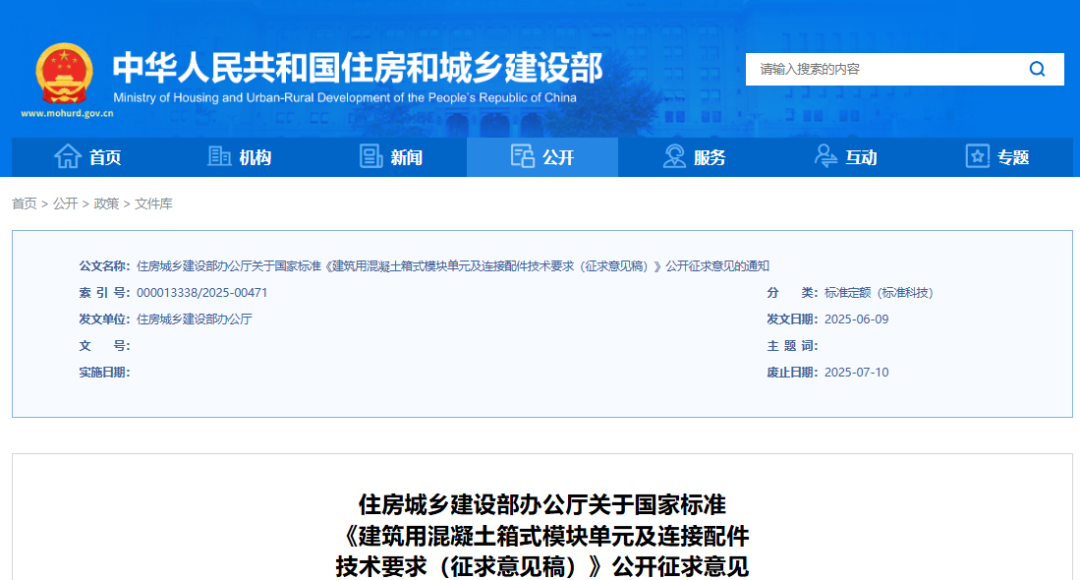
Task: Go to 公开 in the breadcrumb
Action: coord(65,203)
